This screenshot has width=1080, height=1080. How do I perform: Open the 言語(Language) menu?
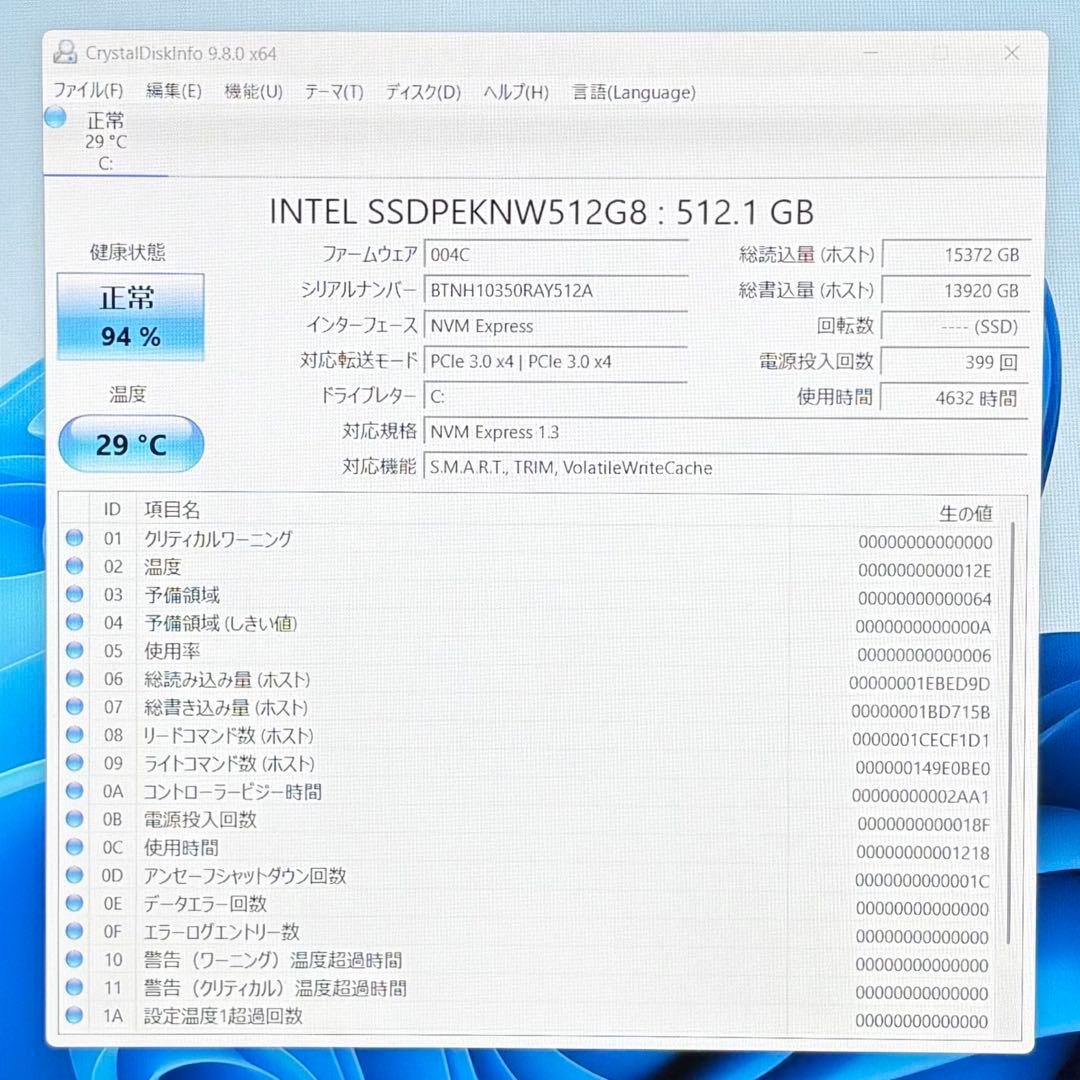click(x=634, y=92)
